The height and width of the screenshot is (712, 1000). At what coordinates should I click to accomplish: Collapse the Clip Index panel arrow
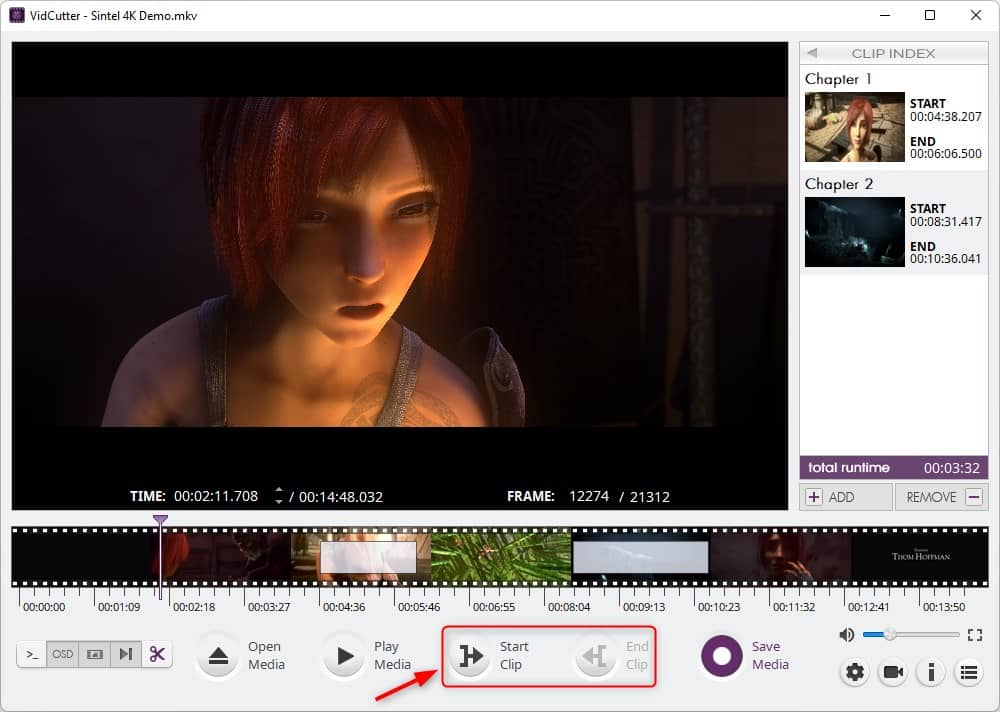pyautogui.click(x=812, y=53)
